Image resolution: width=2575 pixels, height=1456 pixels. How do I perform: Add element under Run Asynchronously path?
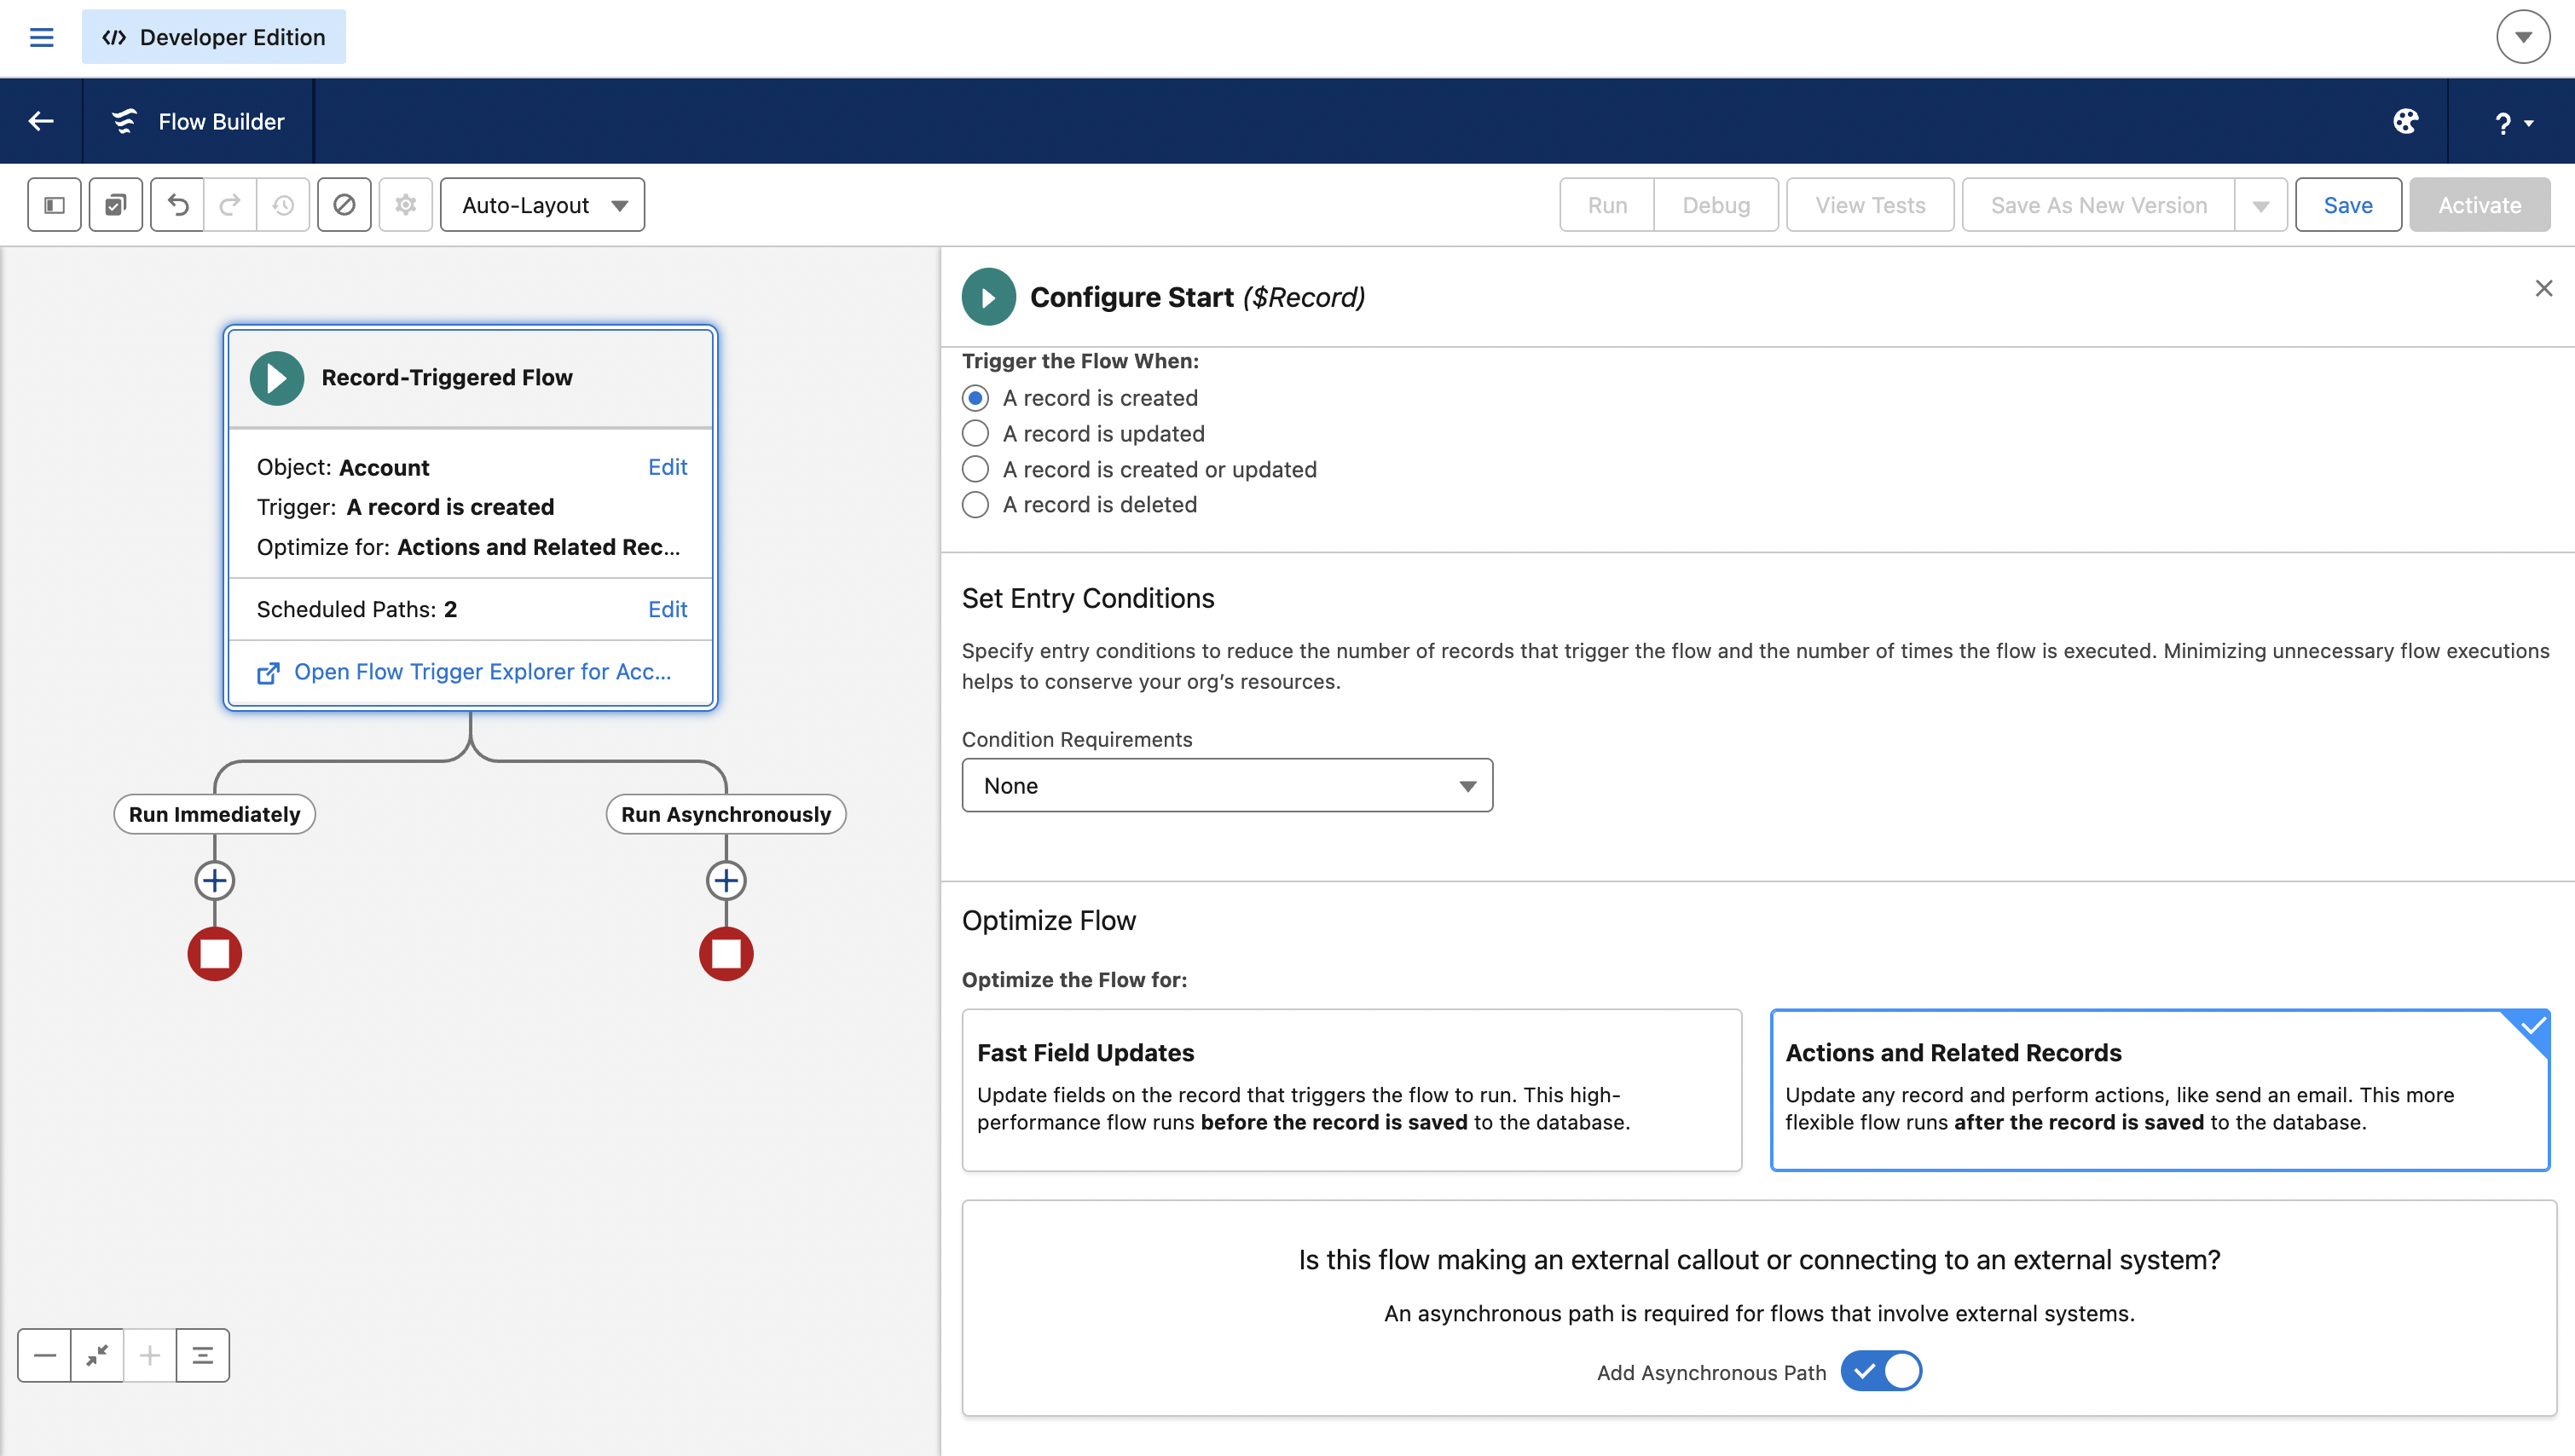(726, 880)
